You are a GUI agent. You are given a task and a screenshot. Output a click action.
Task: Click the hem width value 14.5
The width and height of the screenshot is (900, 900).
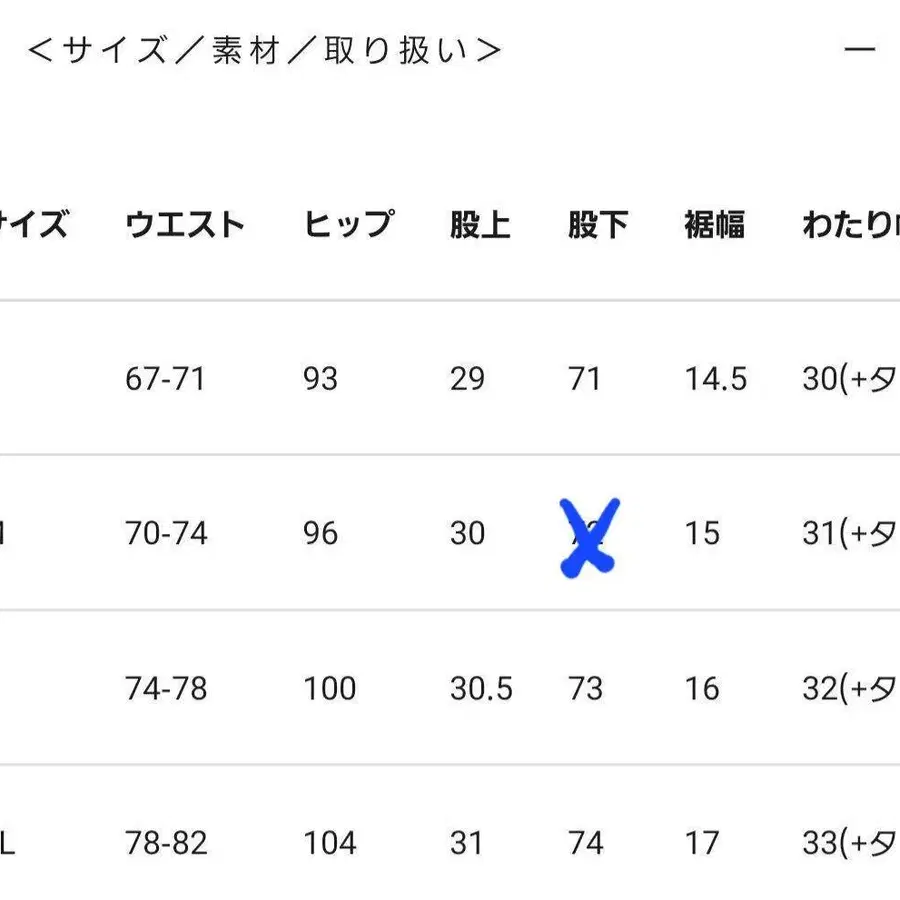[x=714, y=379]
